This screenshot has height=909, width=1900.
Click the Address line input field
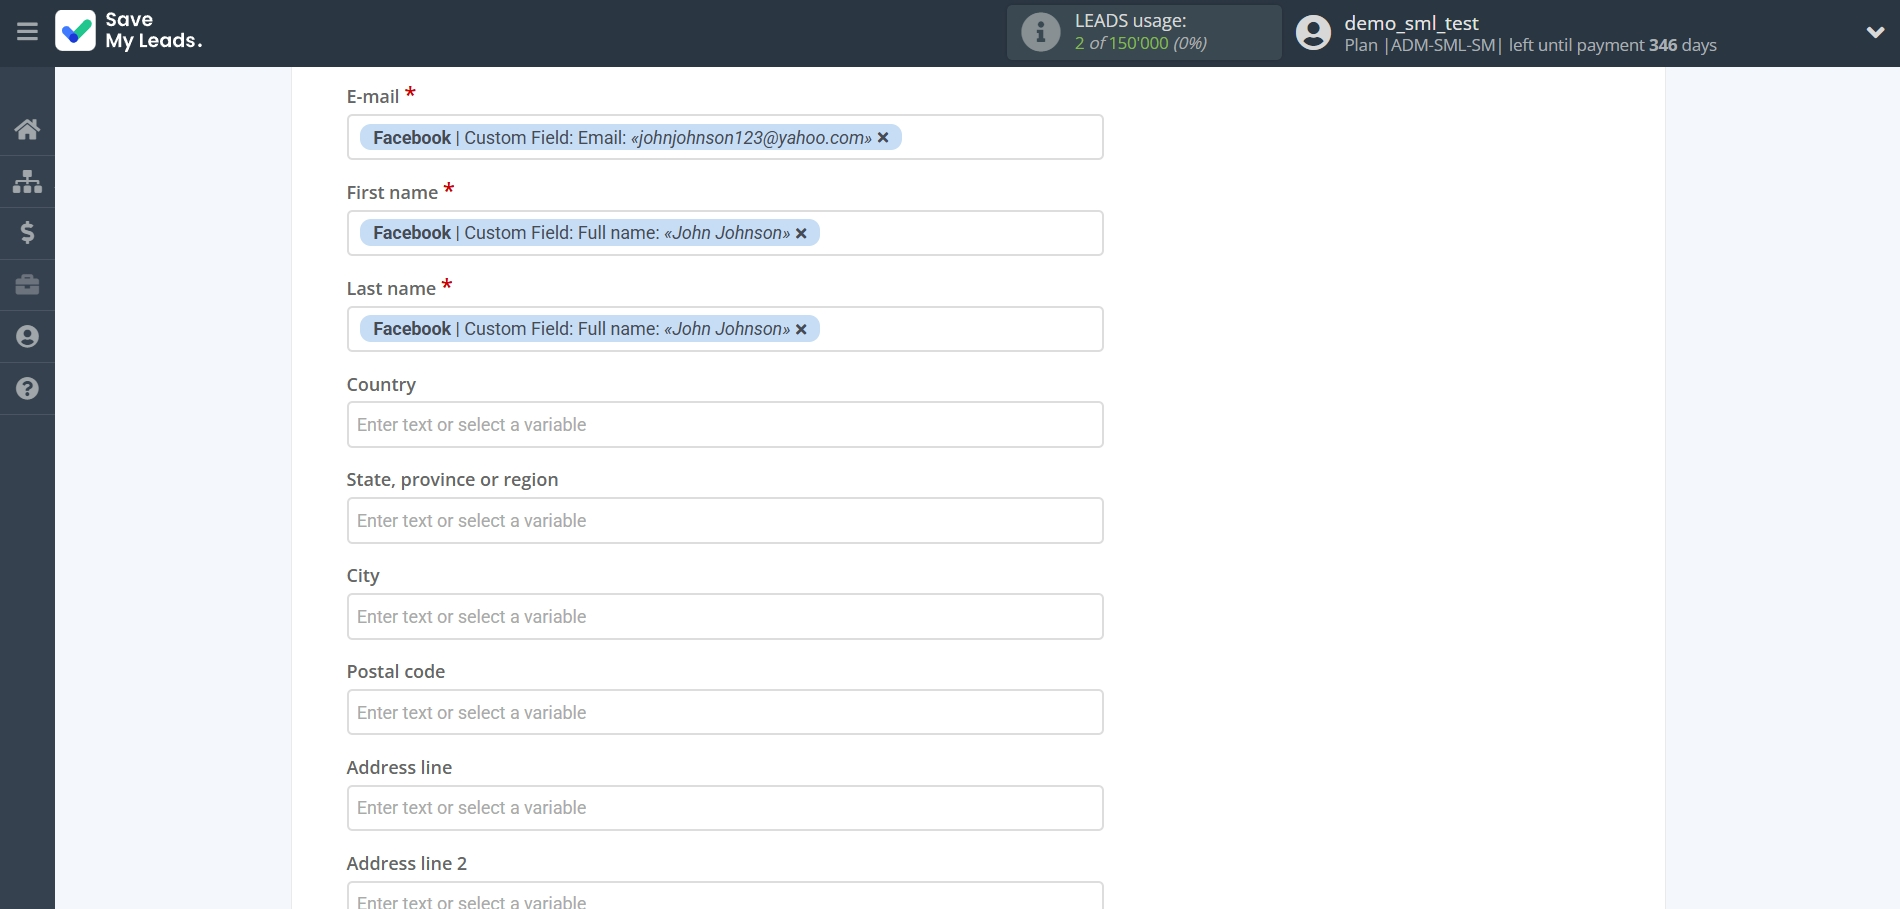[725, 808]
